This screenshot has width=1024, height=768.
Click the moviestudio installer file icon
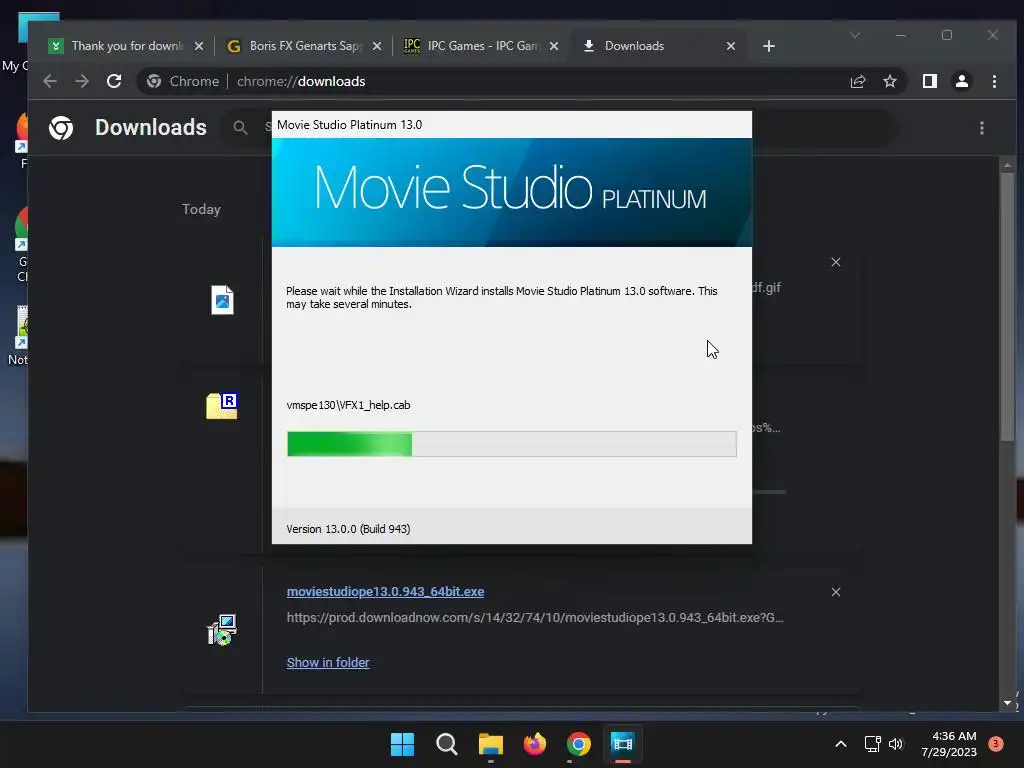(x=222, y=630)
